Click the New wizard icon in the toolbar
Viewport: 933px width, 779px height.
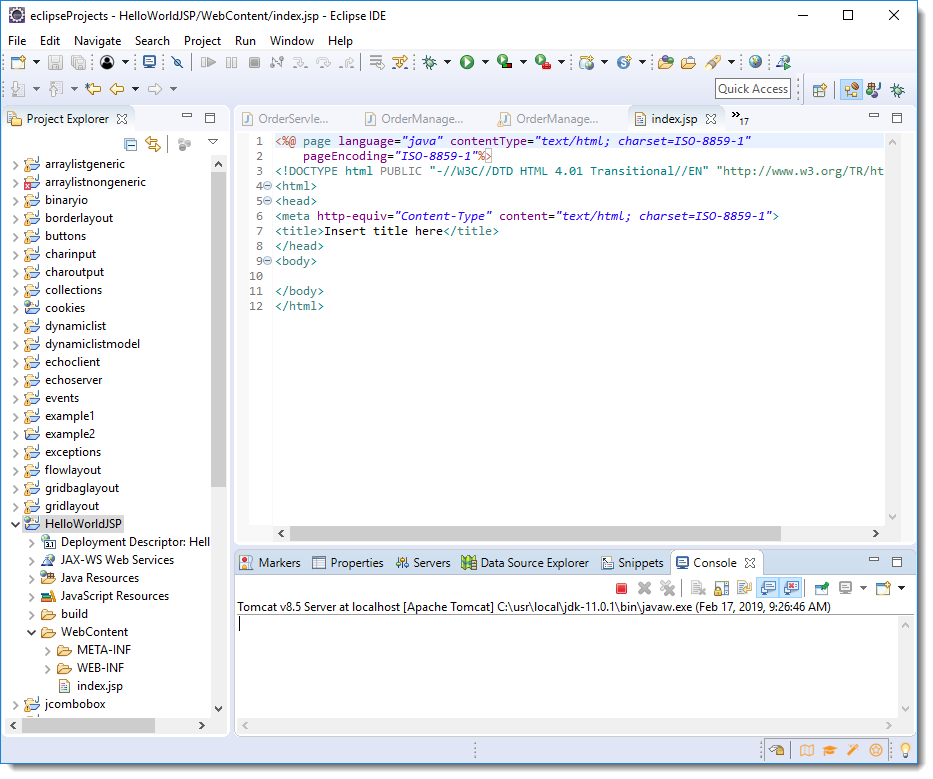18,62
